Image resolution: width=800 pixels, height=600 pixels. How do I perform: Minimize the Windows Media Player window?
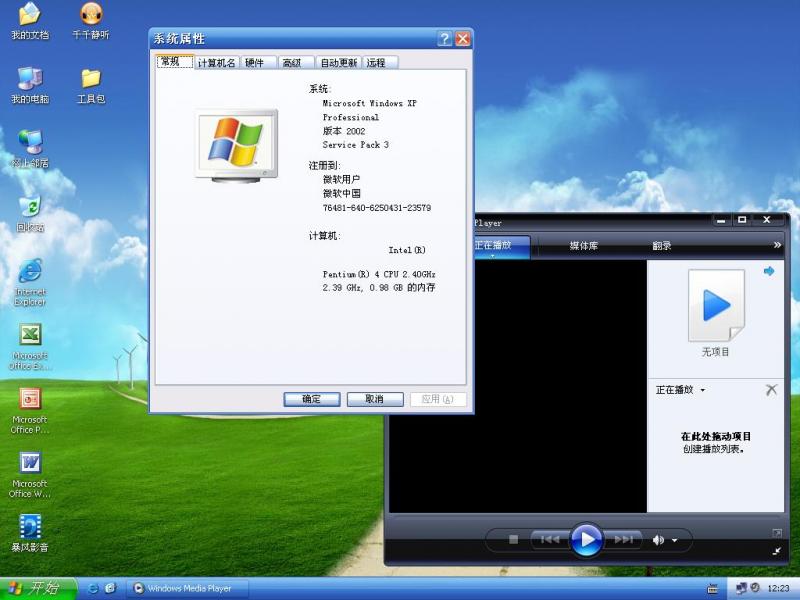(x=721, y=220)
